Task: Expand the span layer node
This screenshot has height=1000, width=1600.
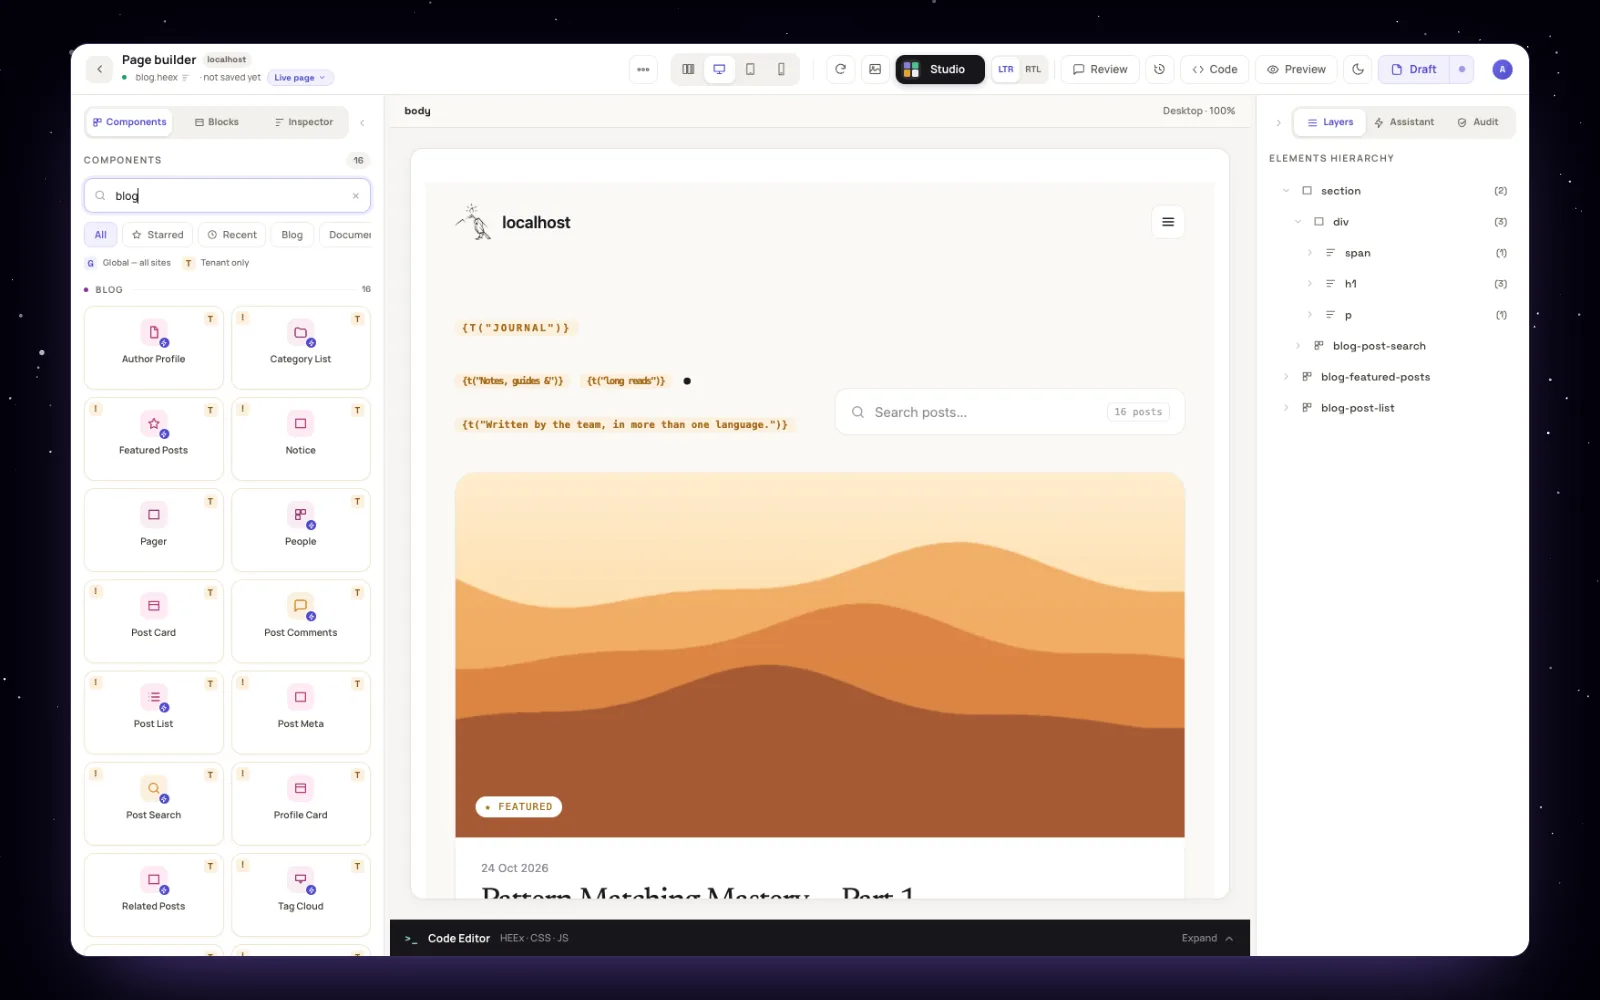Action: pos(1310,253)
